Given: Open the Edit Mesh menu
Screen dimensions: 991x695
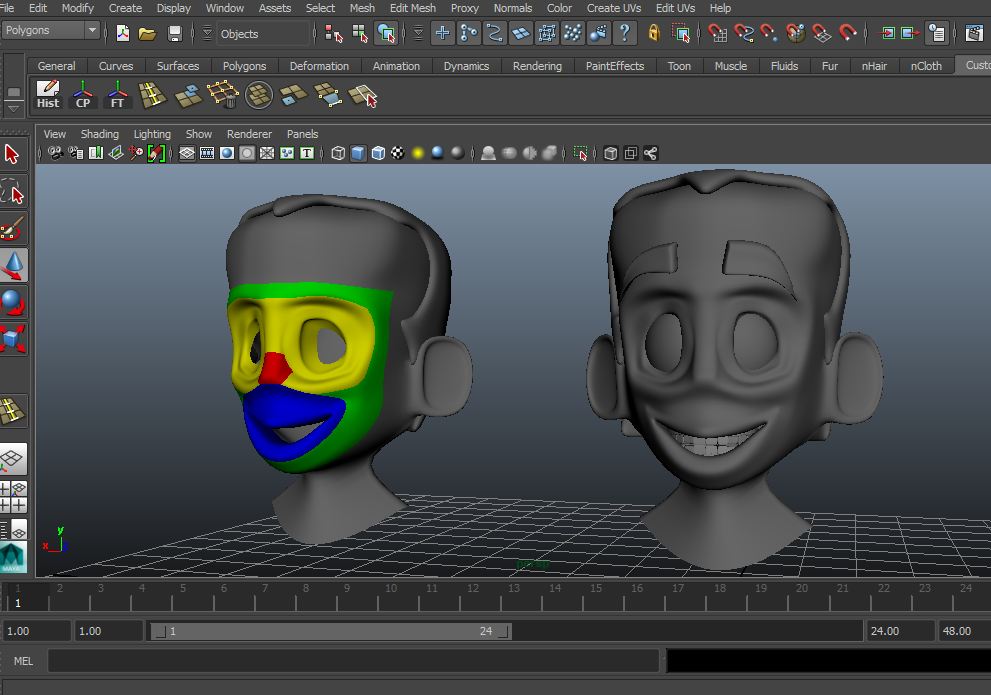Looking at the screenshot, I should tap(412, 8).
